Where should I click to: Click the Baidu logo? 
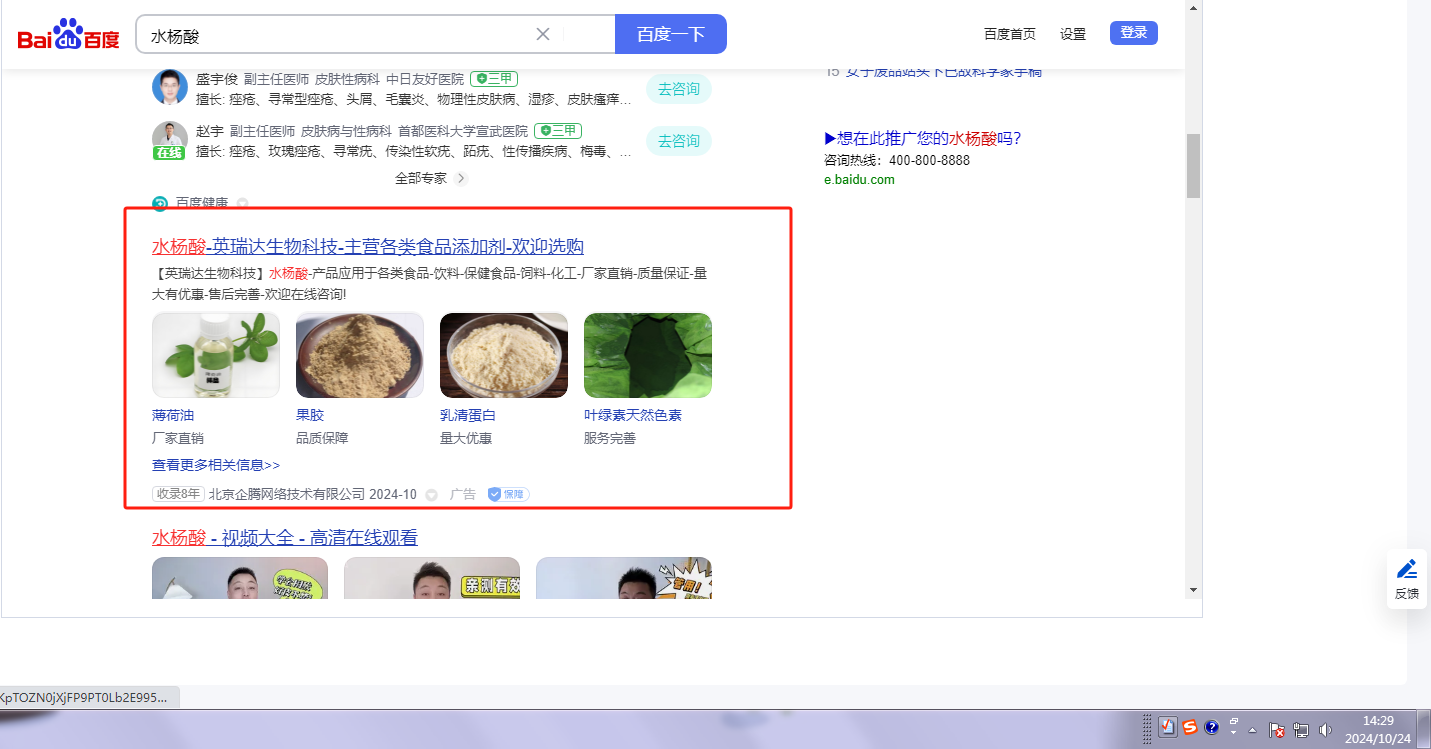point(68,35)
